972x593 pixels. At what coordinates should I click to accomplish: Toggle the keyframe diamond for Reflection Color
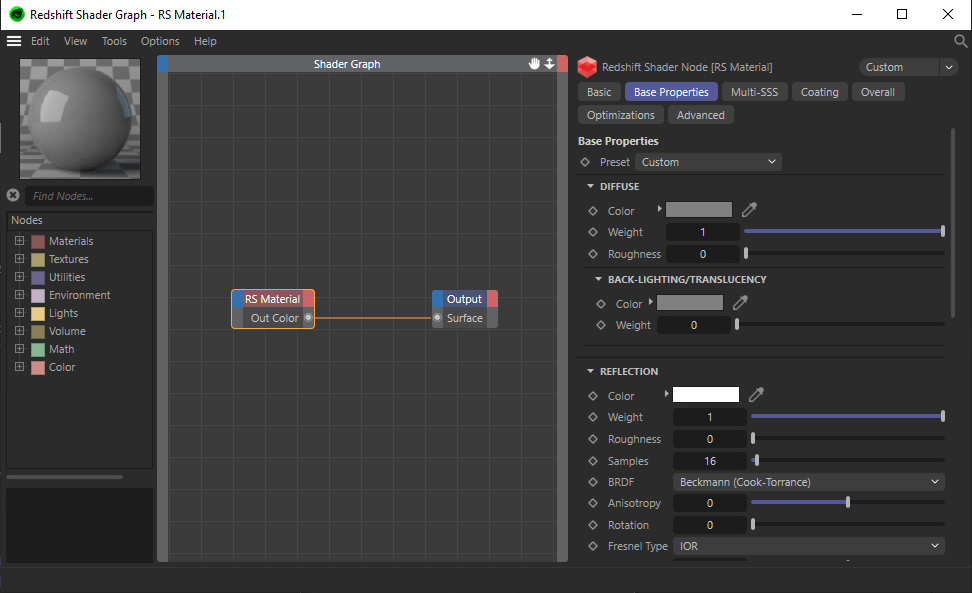pos(593,395)
